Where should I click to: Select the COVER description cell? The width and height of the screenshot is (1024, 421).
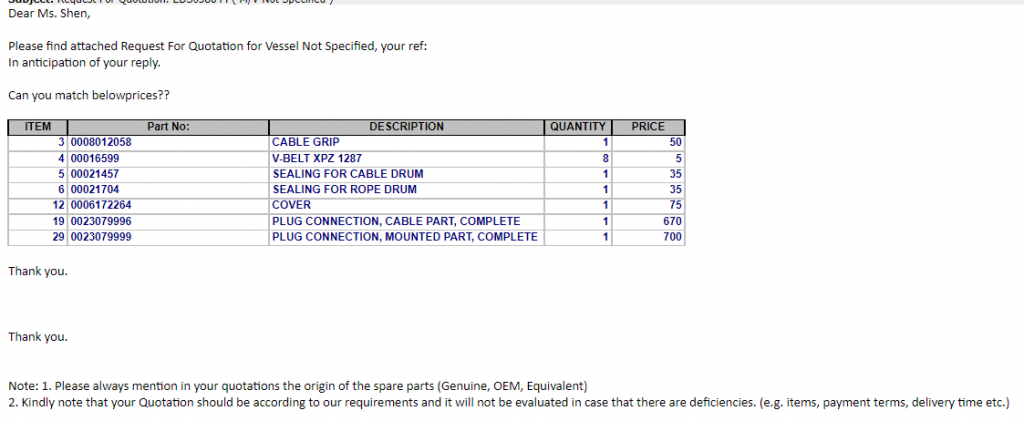pos(406,206)
